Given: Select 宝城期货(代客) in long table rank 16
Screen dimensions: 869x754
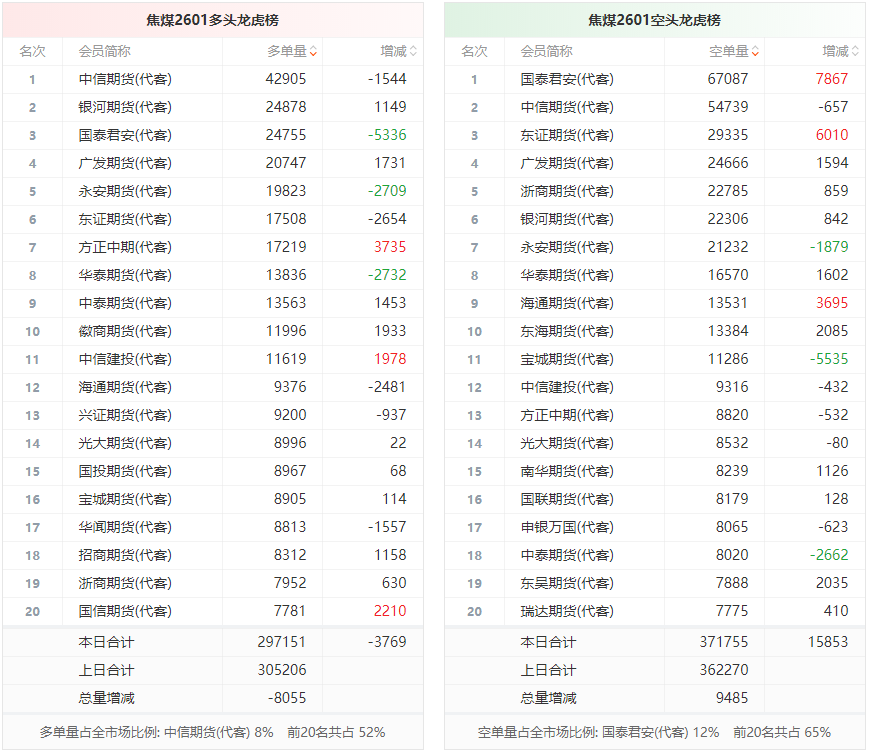Looking at the screenshot, I should [x=125, y=499].
